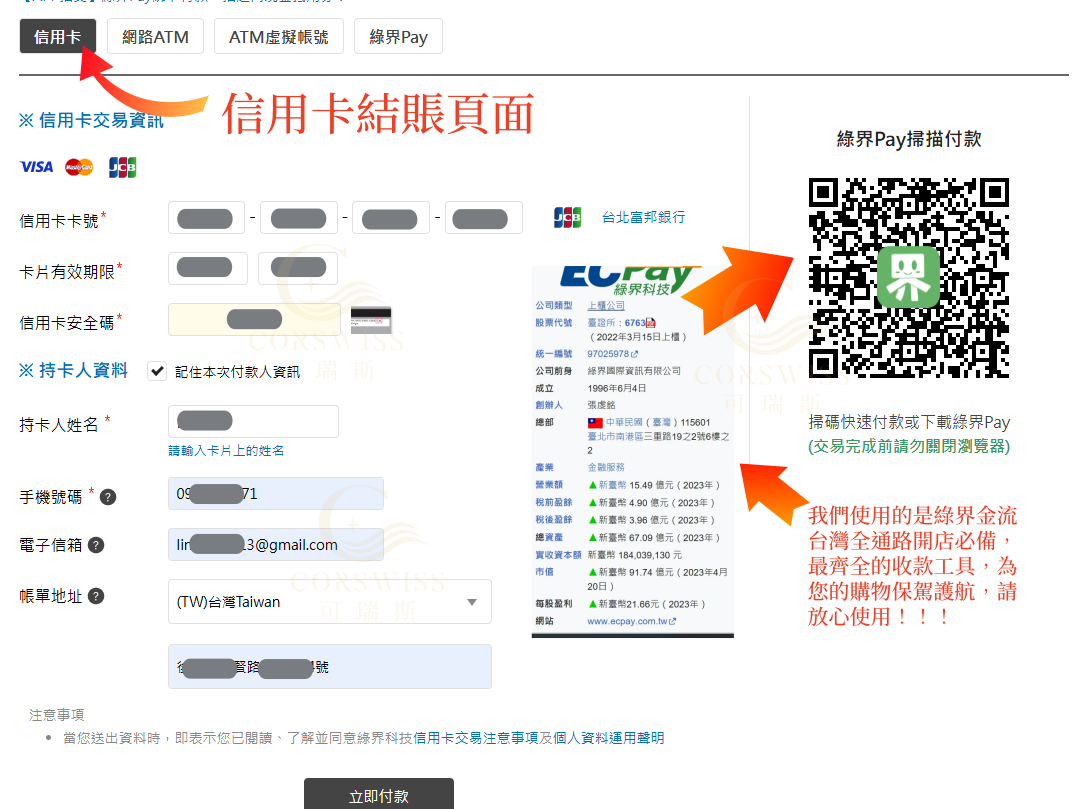The image size is (1072, 809).
Task: Focus the first credit card number field
Action: click(x=206, y=218)
